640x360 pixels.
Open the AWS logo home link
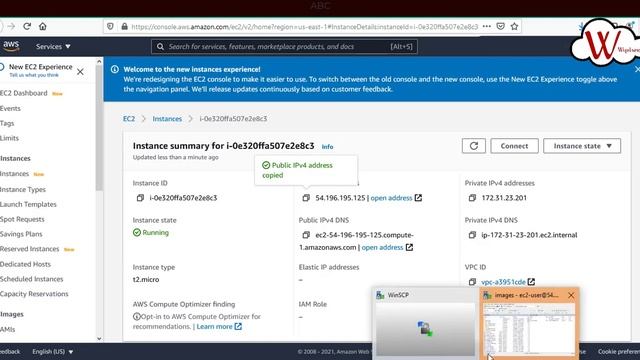click(11, 46)
